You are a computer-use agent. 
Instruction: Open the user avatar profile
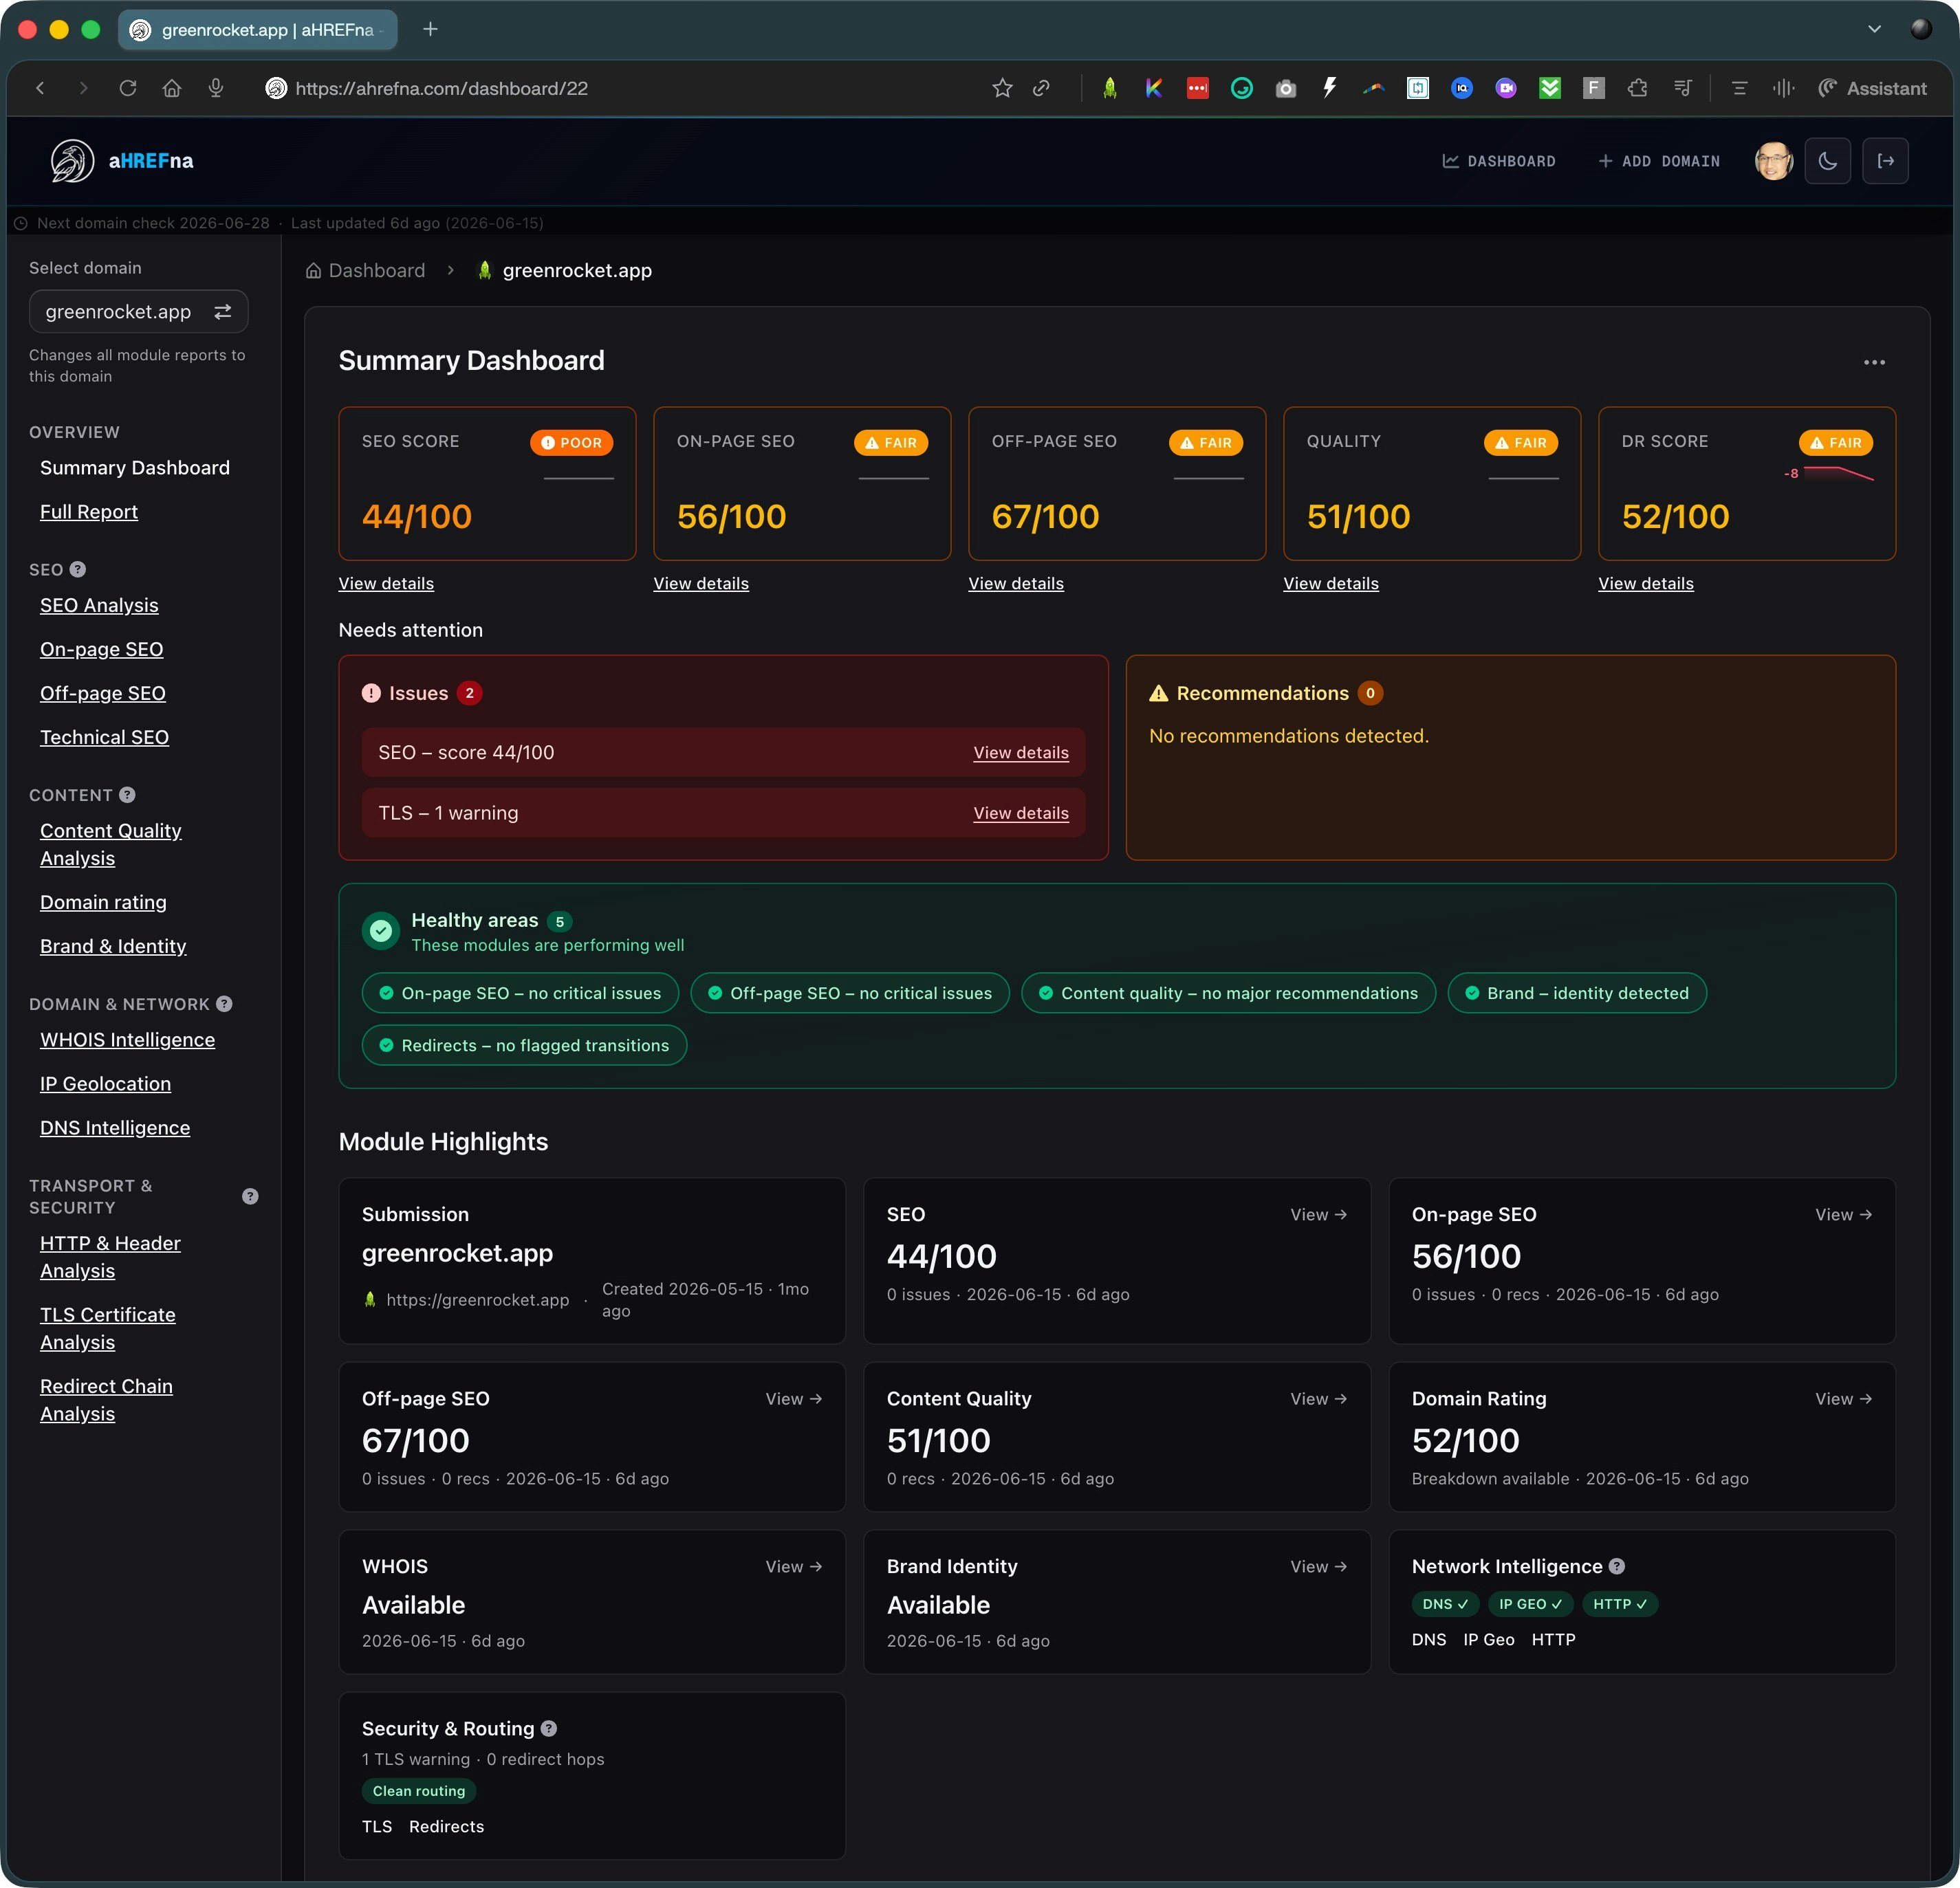point(1773,161)
